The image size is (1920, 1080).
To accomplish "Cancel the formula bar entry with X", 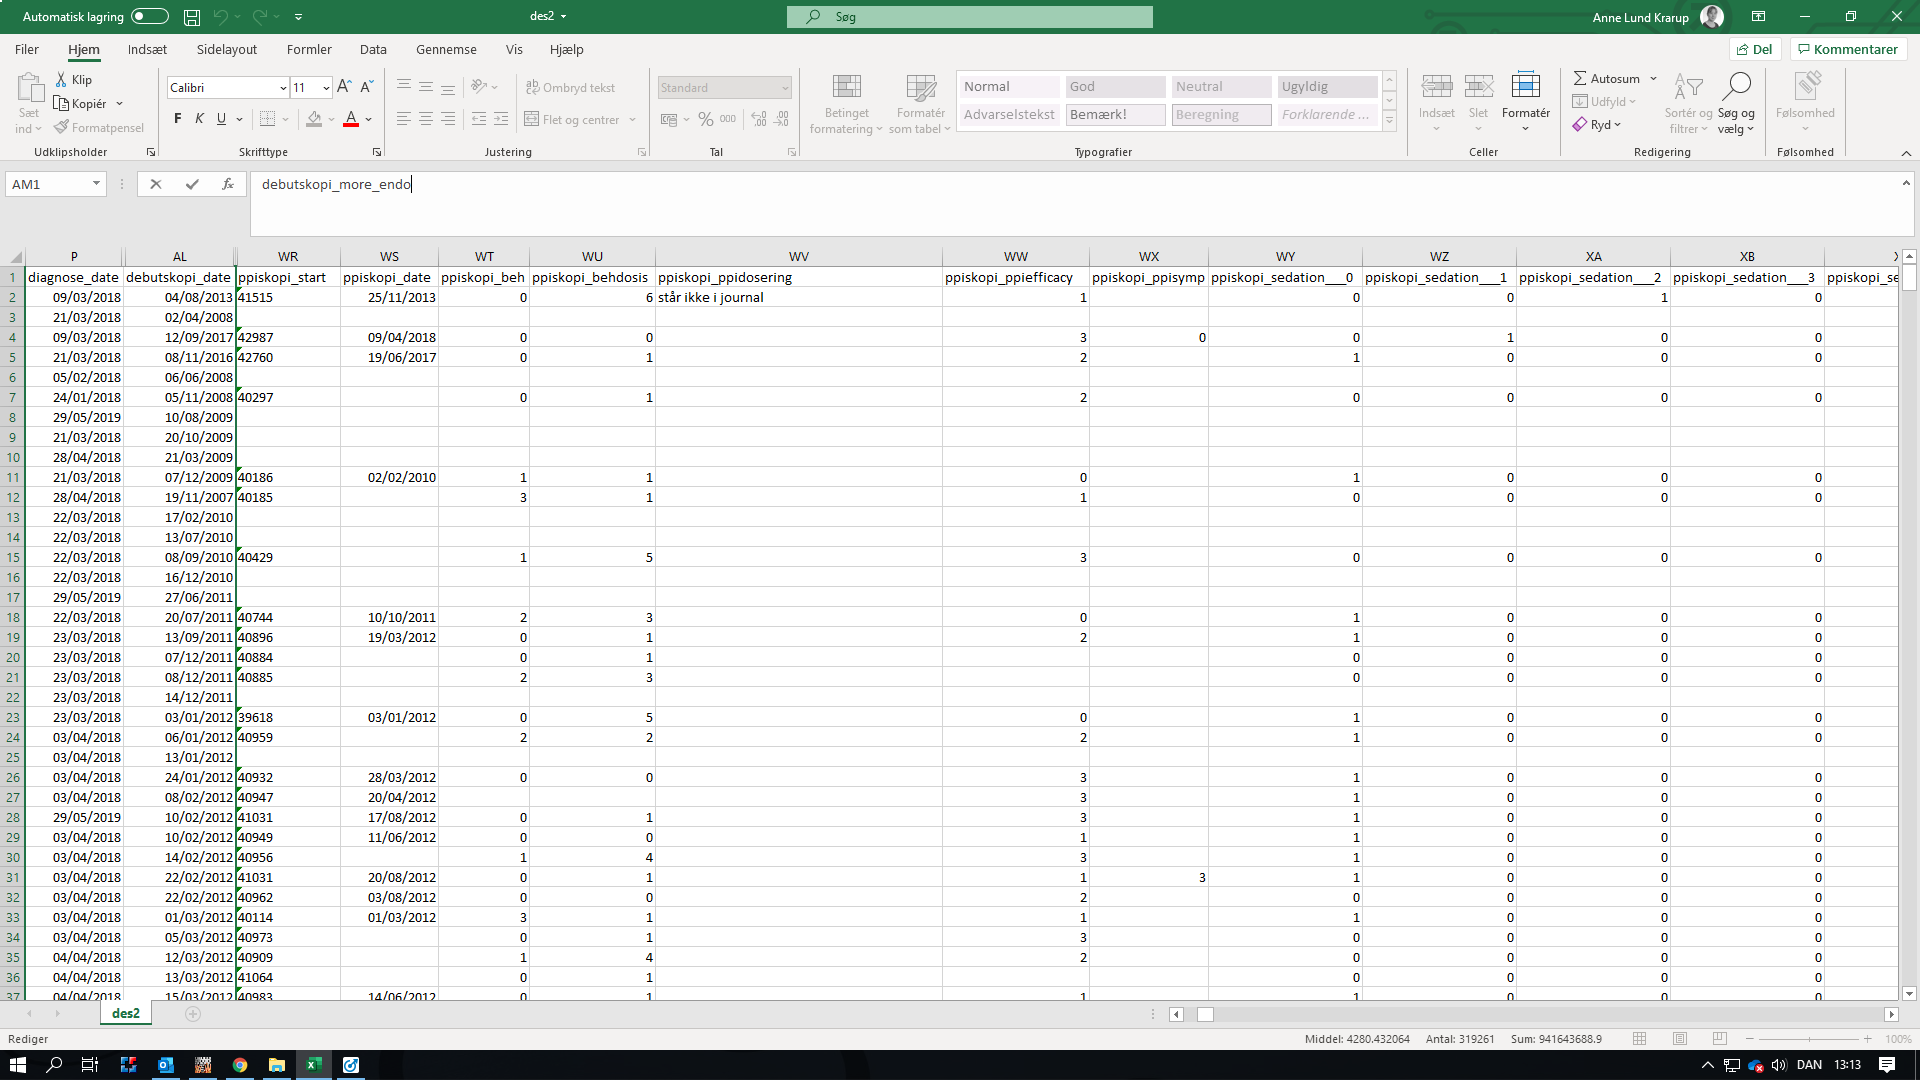I will (155, 184).
